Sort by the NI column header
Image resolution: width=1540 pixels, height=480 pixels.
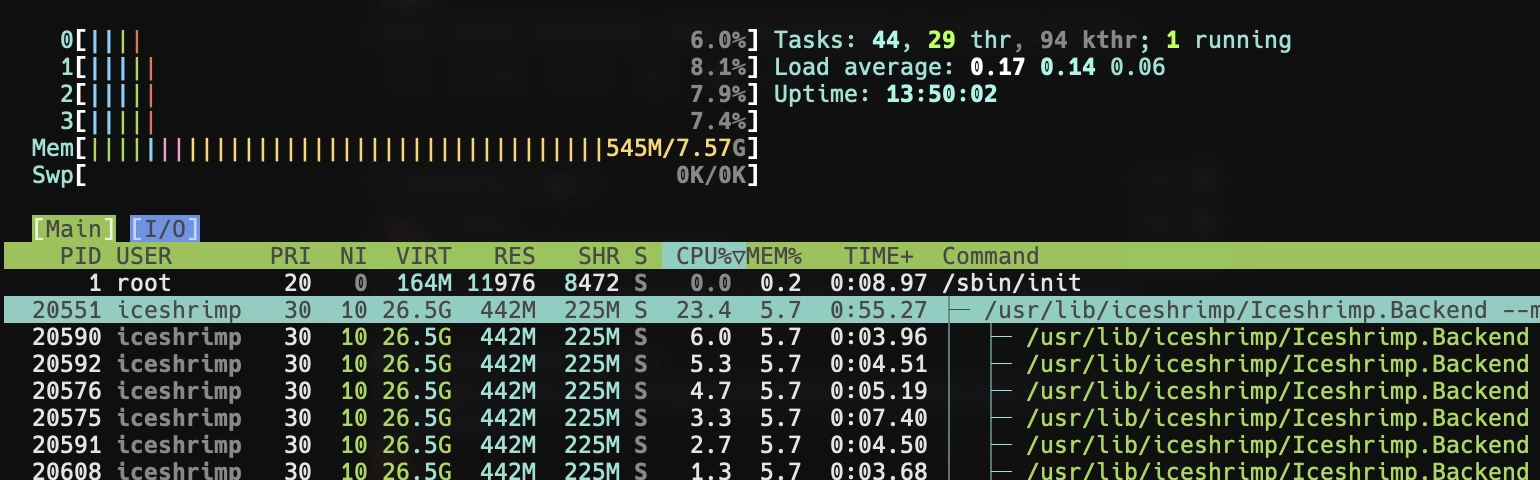[353, 256]
